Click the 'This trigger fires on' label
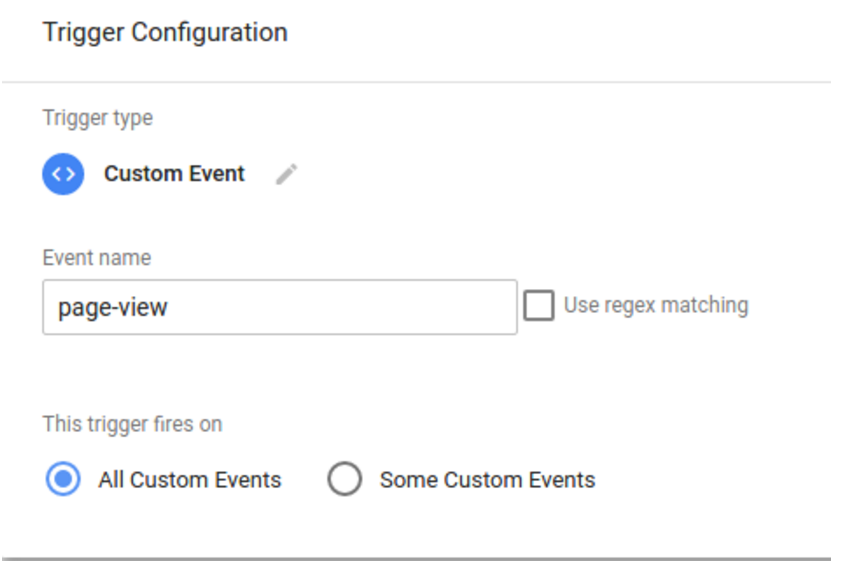The height and width of the screenshot is (580, 859). 132,424
